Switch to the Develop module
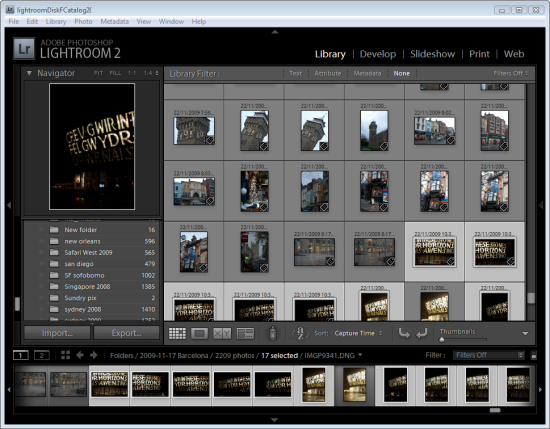Screen dimensions: 550x429 coord(378,54)
